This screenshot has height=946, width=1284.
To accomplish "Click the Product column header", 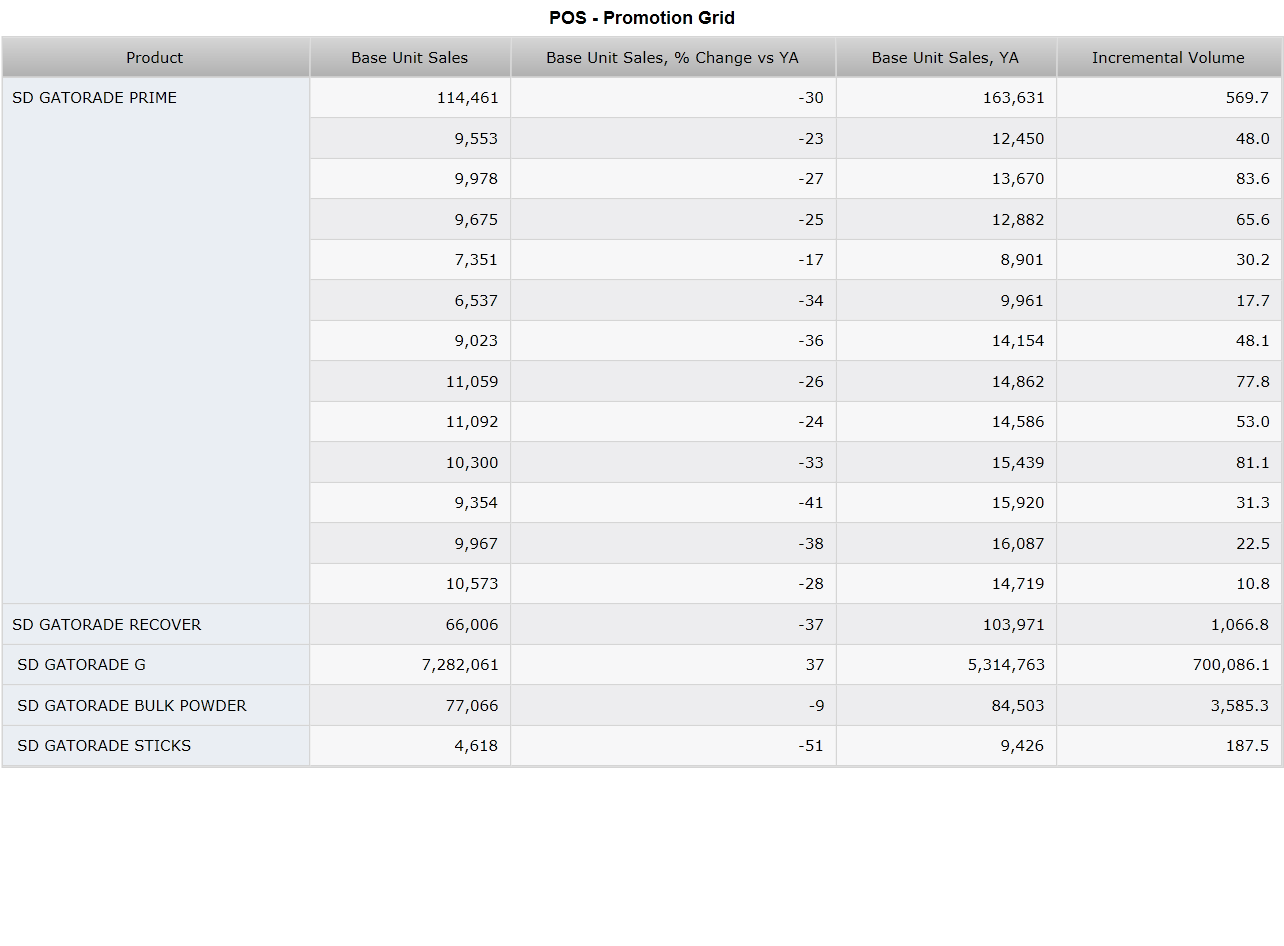I will tap(155, 58).
